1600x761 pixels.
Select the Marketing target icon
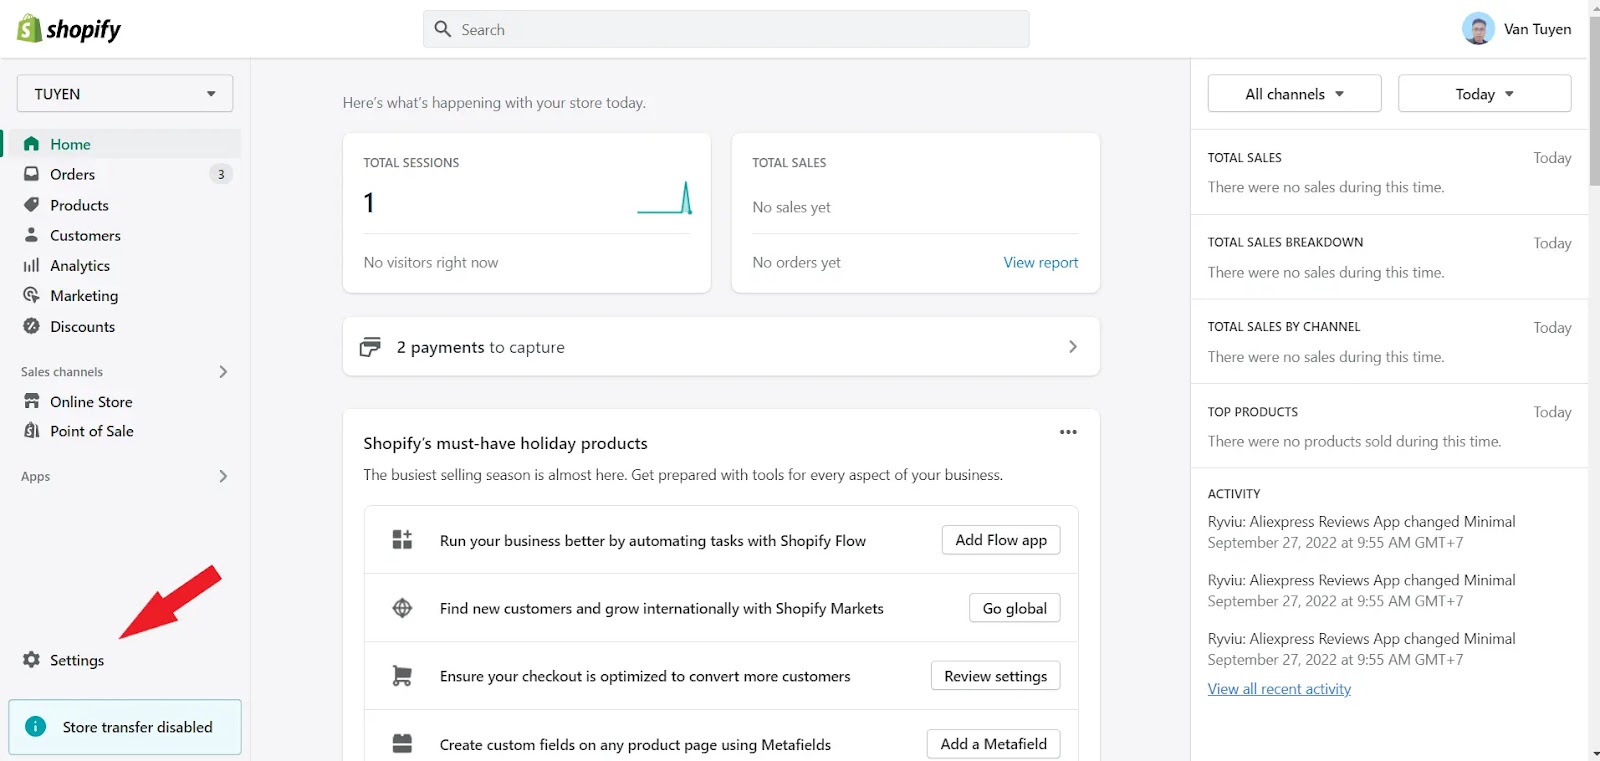(x=32, y=296)
